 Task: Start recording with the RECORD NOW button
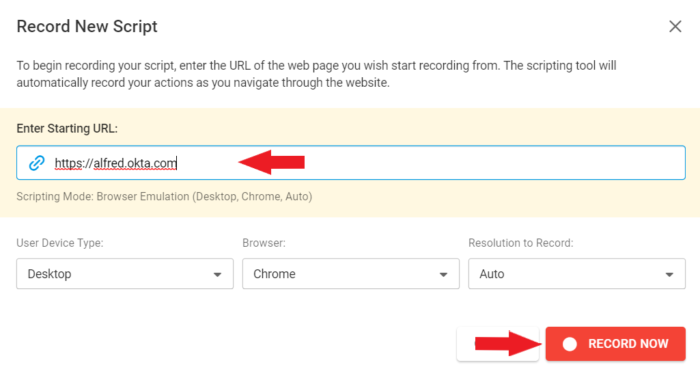click(616, 344)
